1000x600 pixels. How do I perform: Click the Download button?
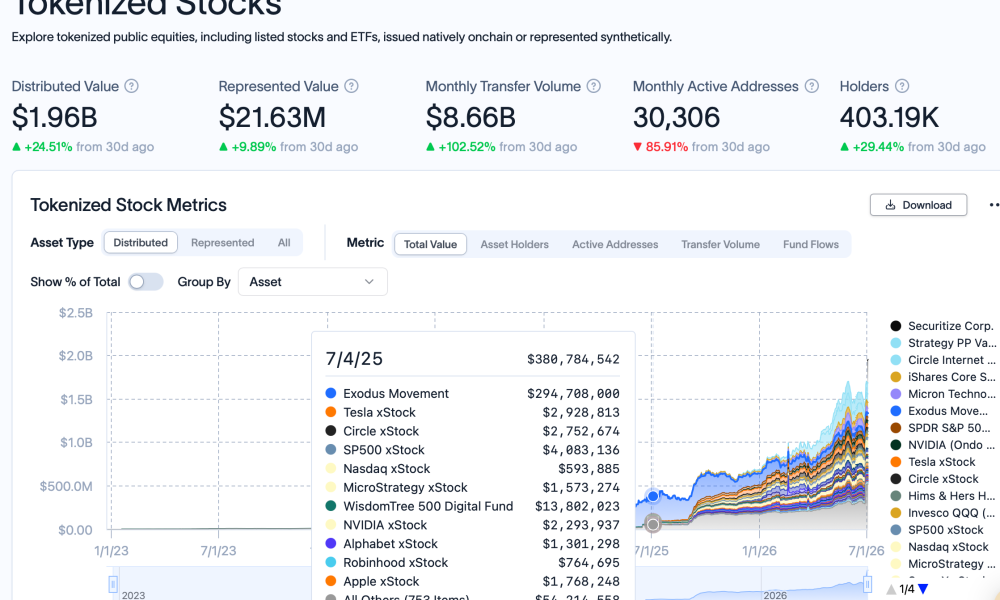(918, 205)
